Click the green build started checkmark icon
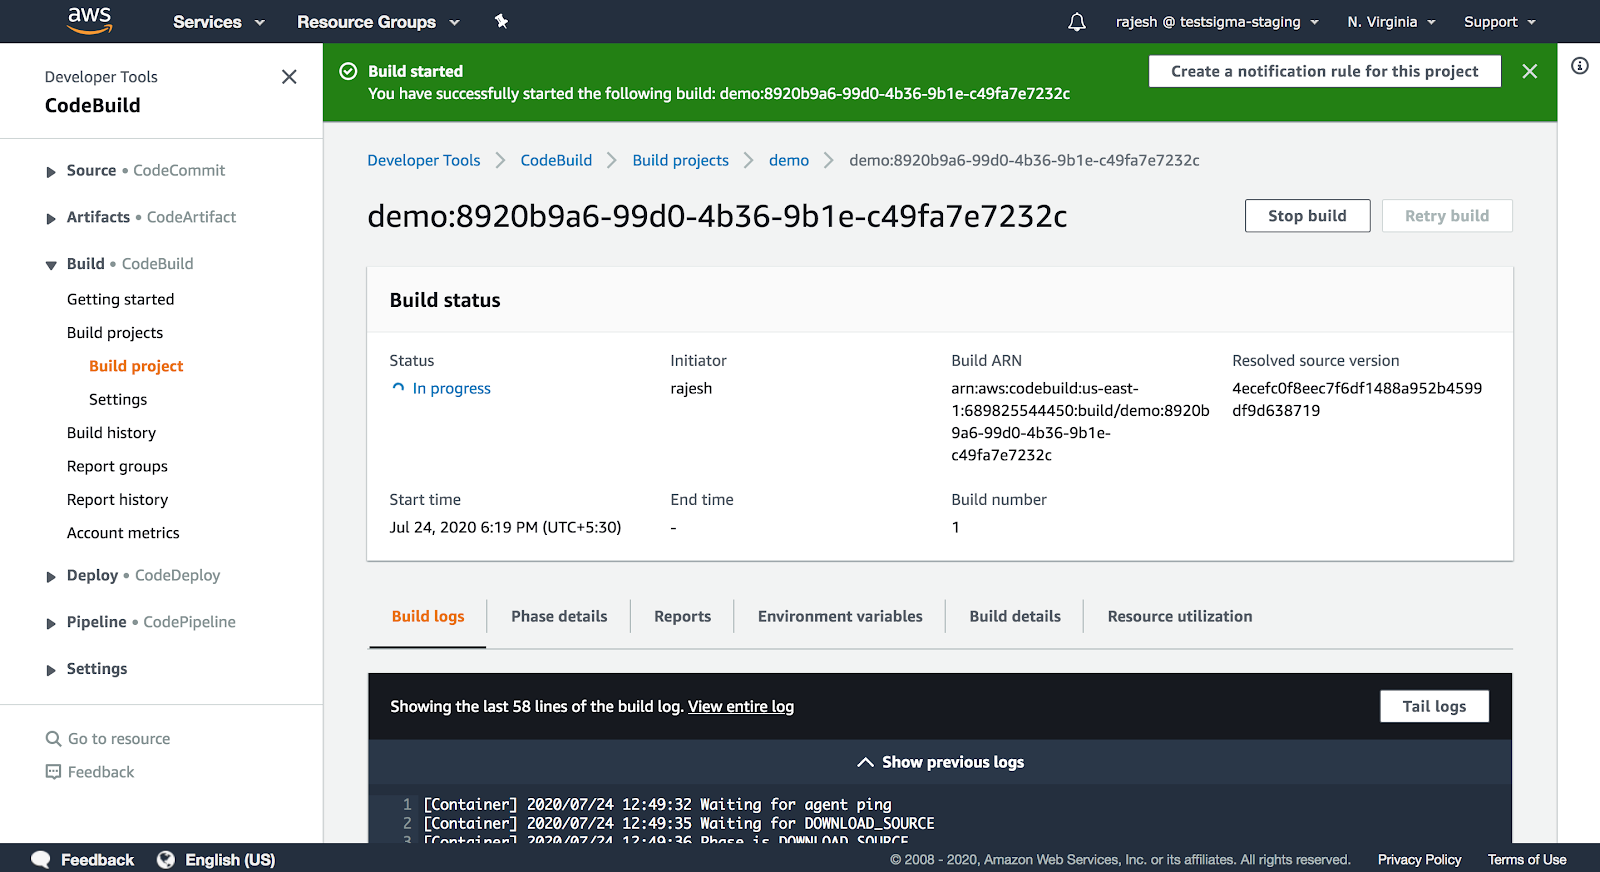This screenshot has width=1600, height=872. [348, 71]
